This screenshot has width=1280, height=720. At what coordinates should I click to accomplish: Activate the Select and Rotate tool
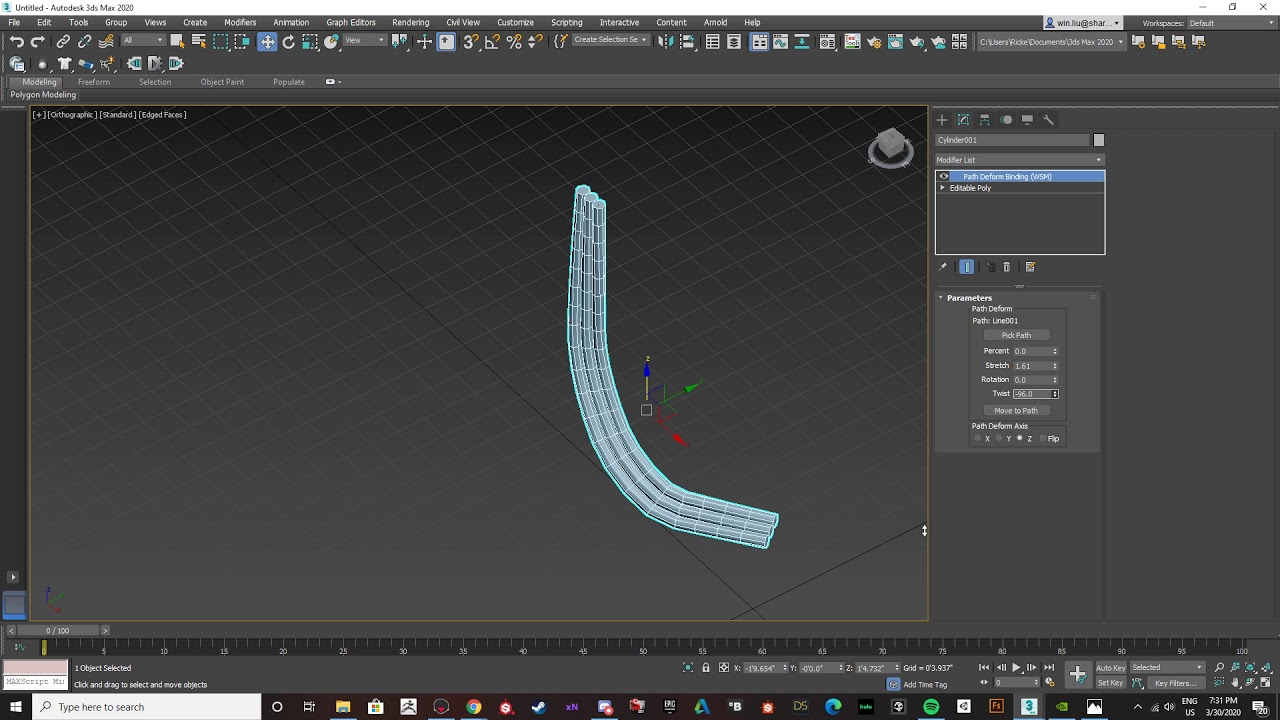289,41
